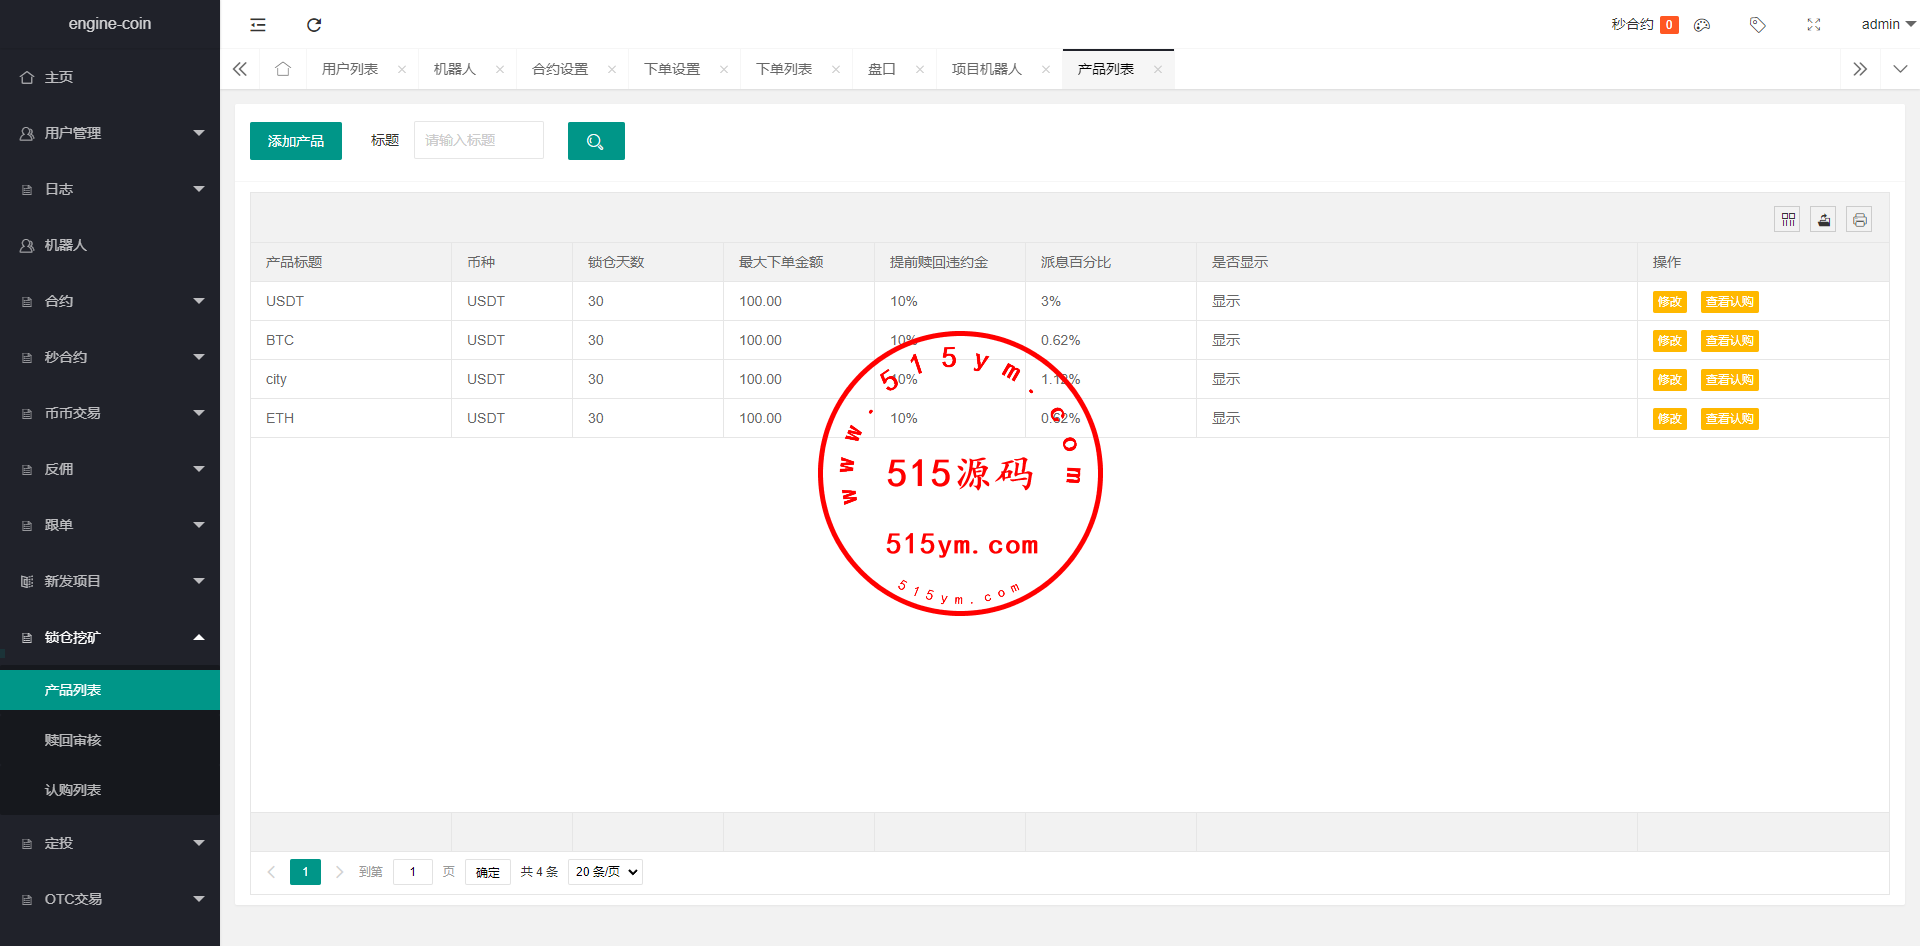
Task: Toggle fullscreen mode icon
Action: click(x=1813, y=25)
